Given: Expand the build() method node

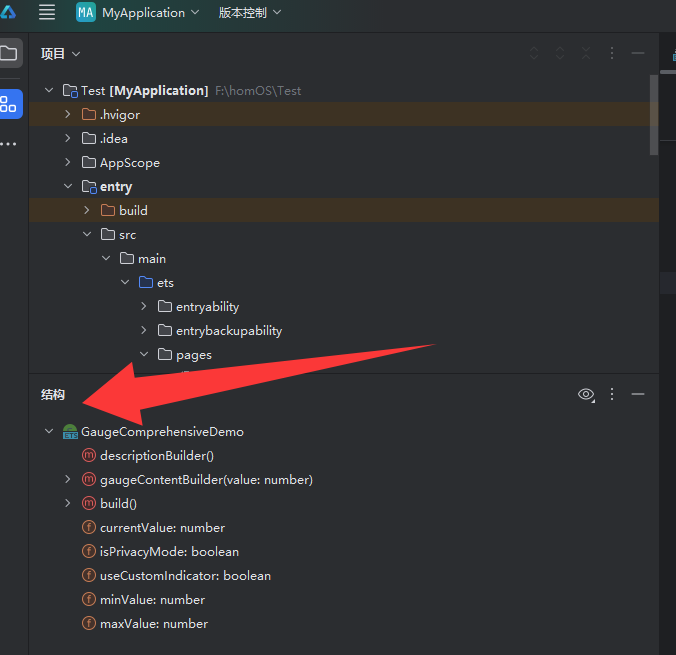Looking at the screenshot, I should 68,503.
